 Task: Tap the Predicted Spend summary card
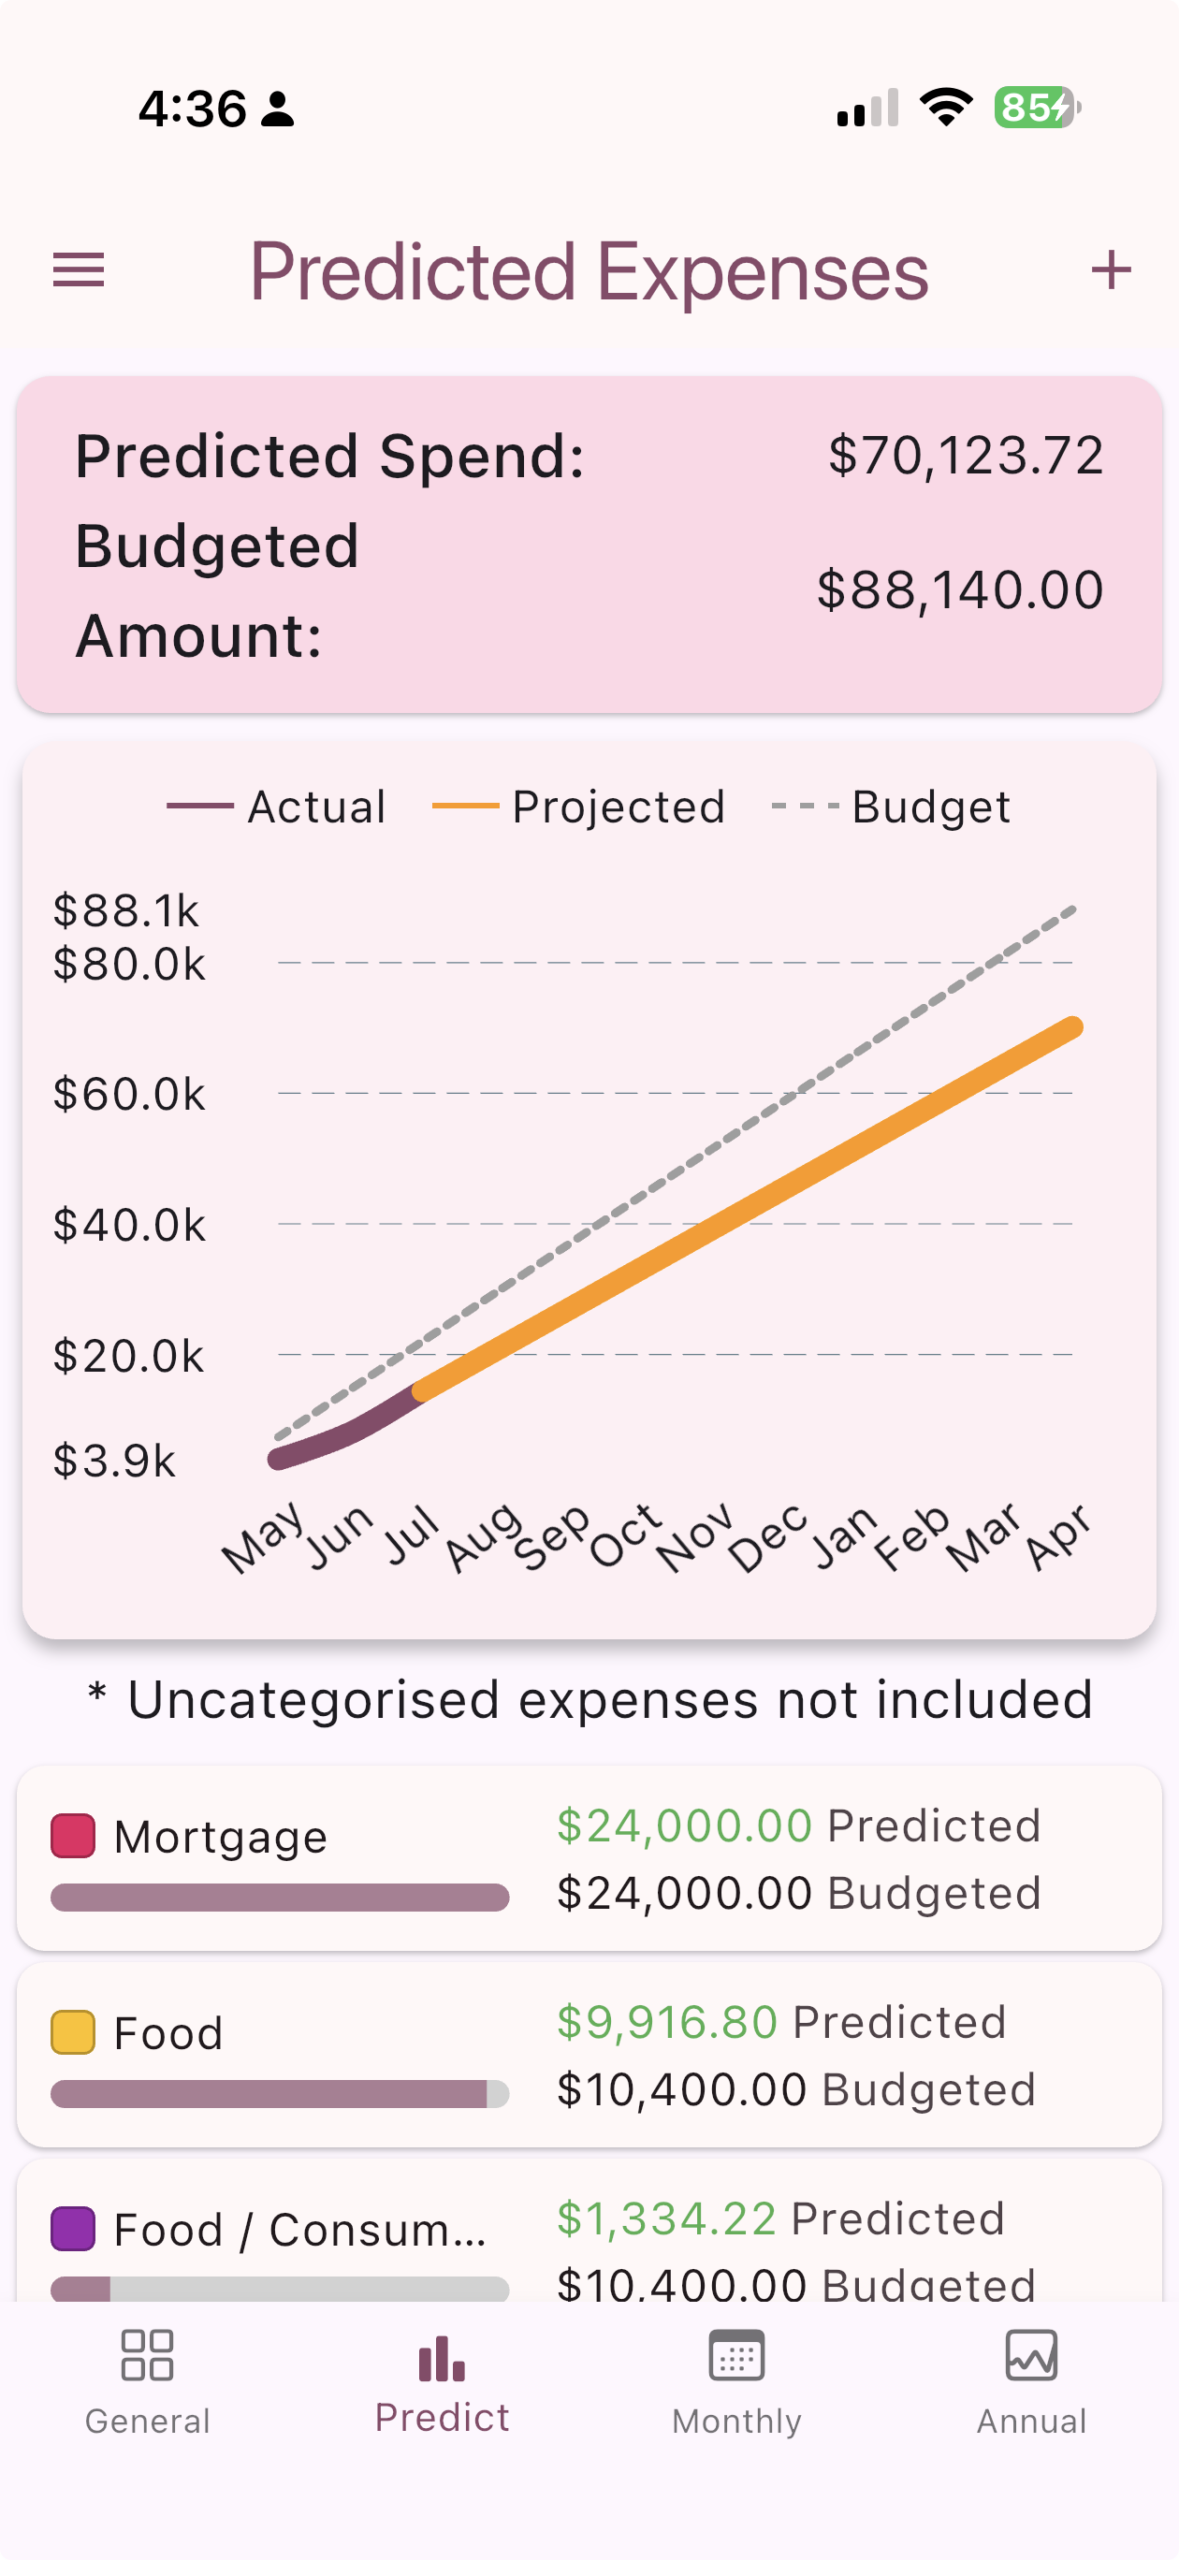click(589, 545)
